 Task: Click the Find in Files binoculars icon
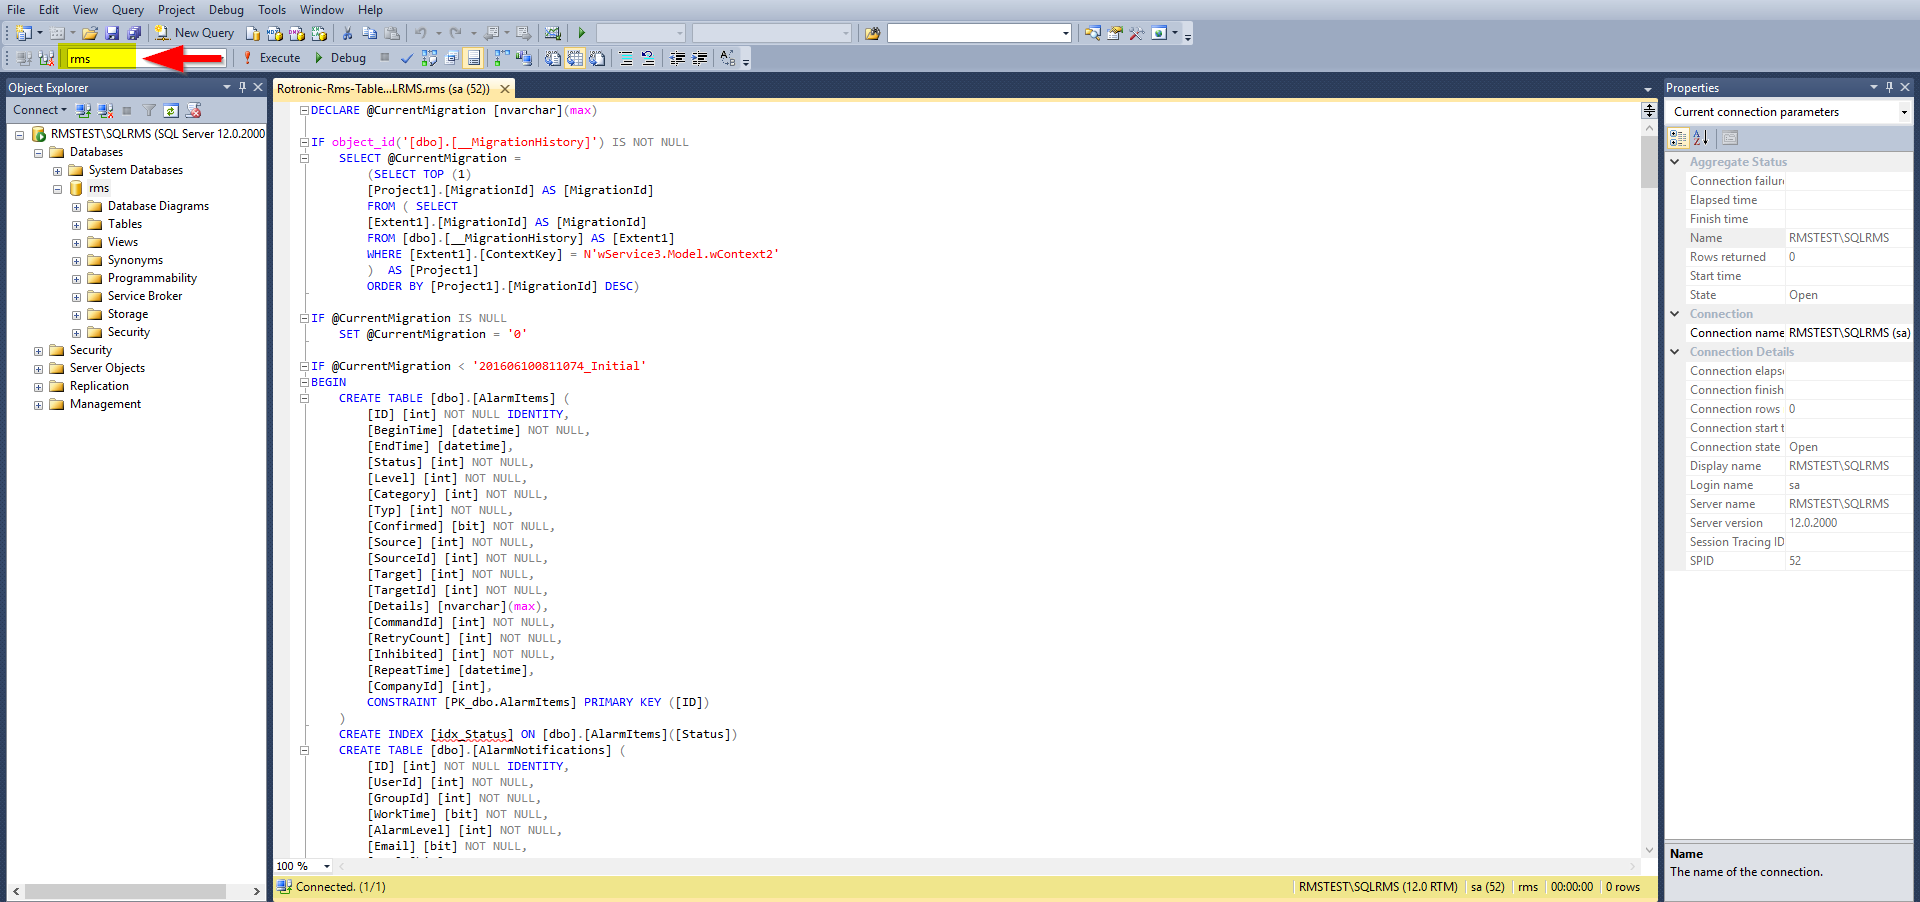(x=872, y=33)
